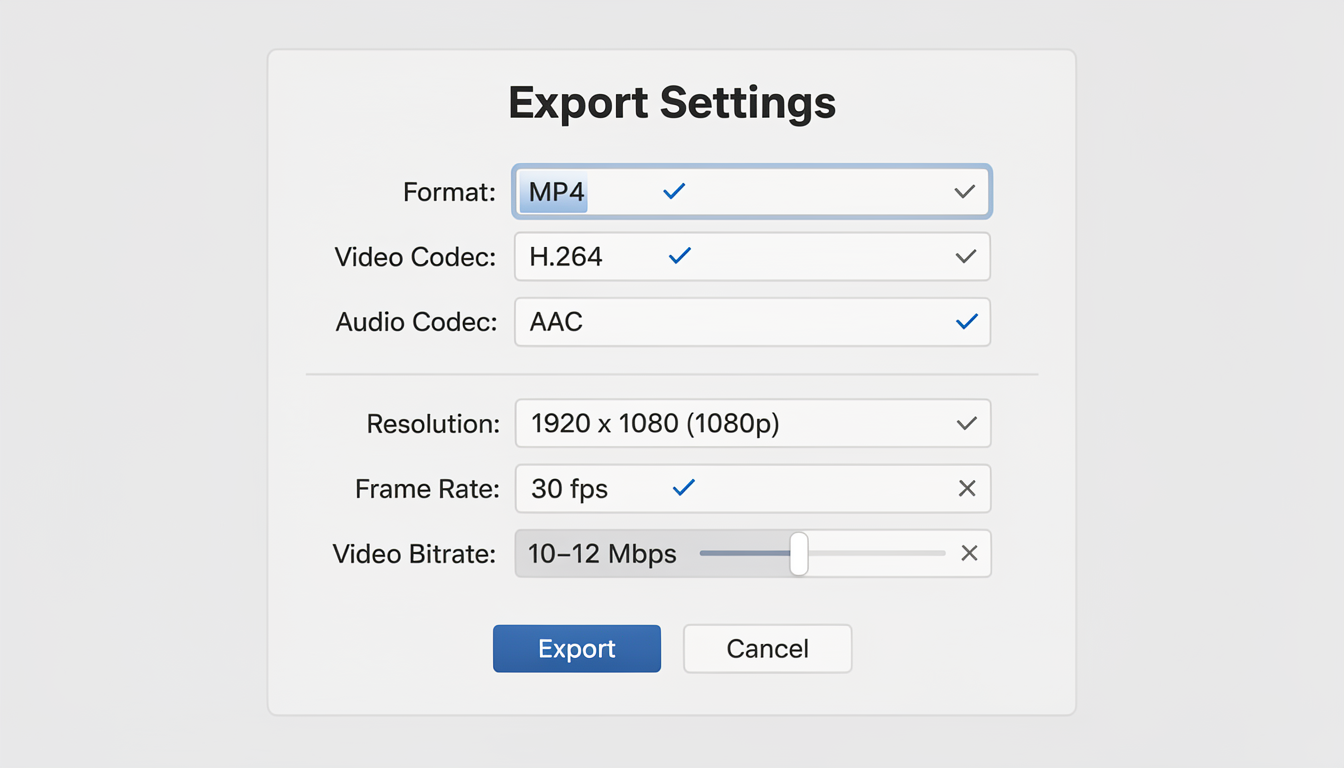Click the checkmark beside H.264
This screenshot has height=768, width=1344.
tap(679, 255)
